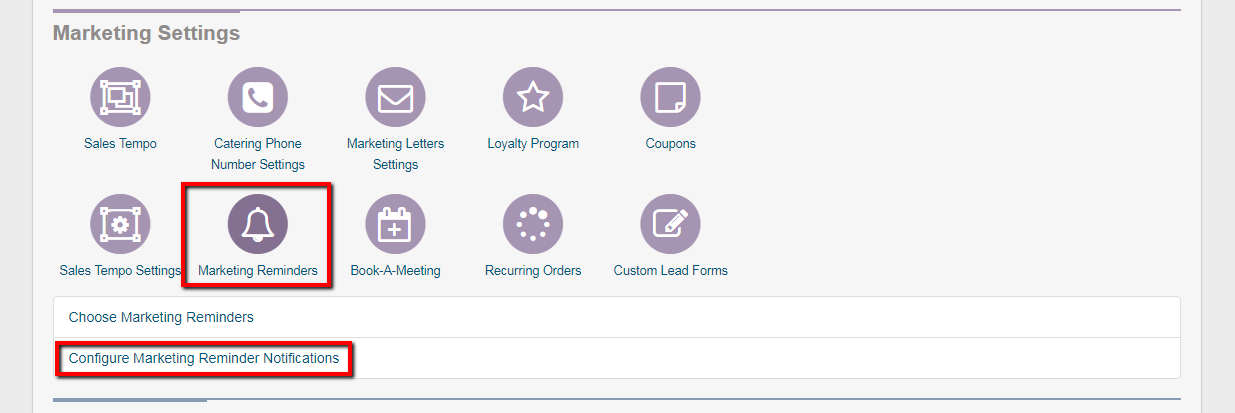1235x413 pixels.
Task: Open Choose Marketing Reminders link
Action: pyautogui.click(x=161, y=317)
